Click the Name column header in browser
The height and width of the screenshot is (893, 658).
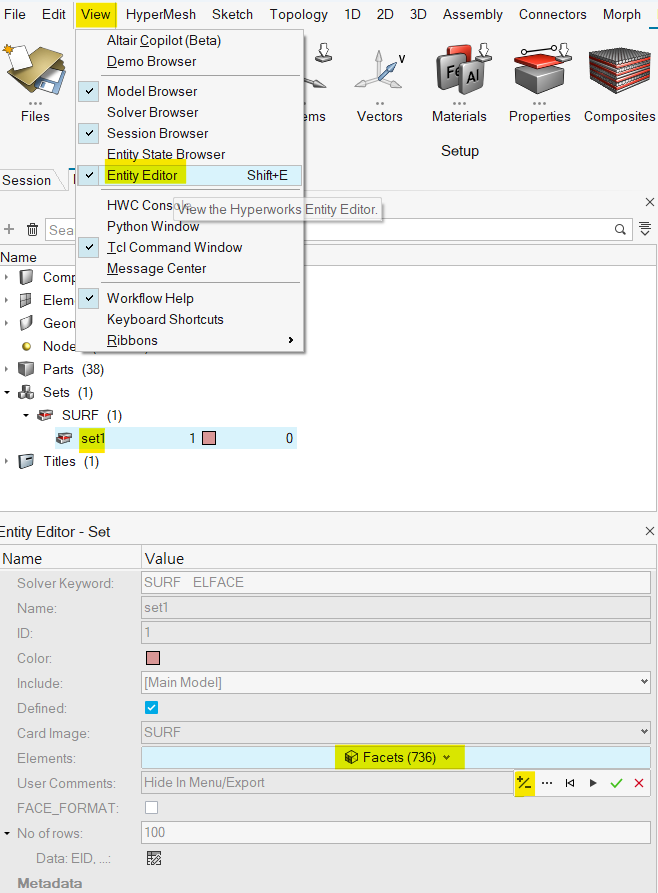pyautogui.click(x=18, y=257)
